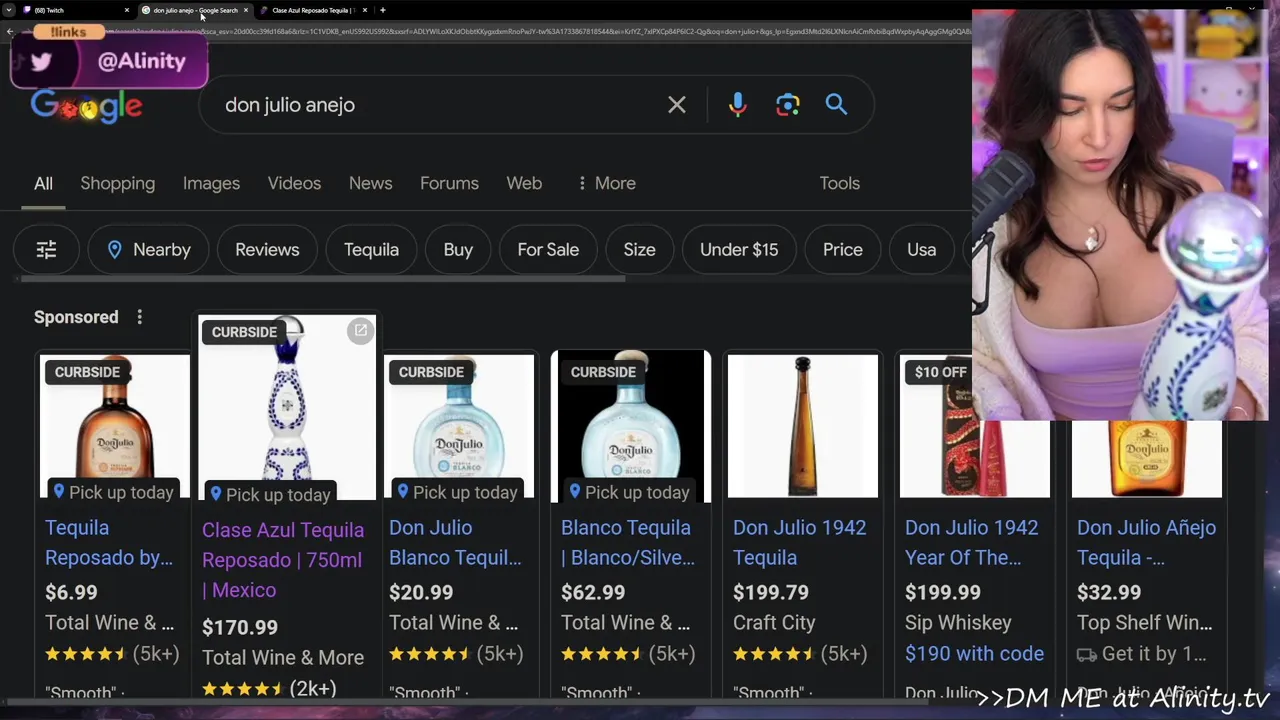
Task: Apply the Tequila filter chip
Action: pos(371,250)
